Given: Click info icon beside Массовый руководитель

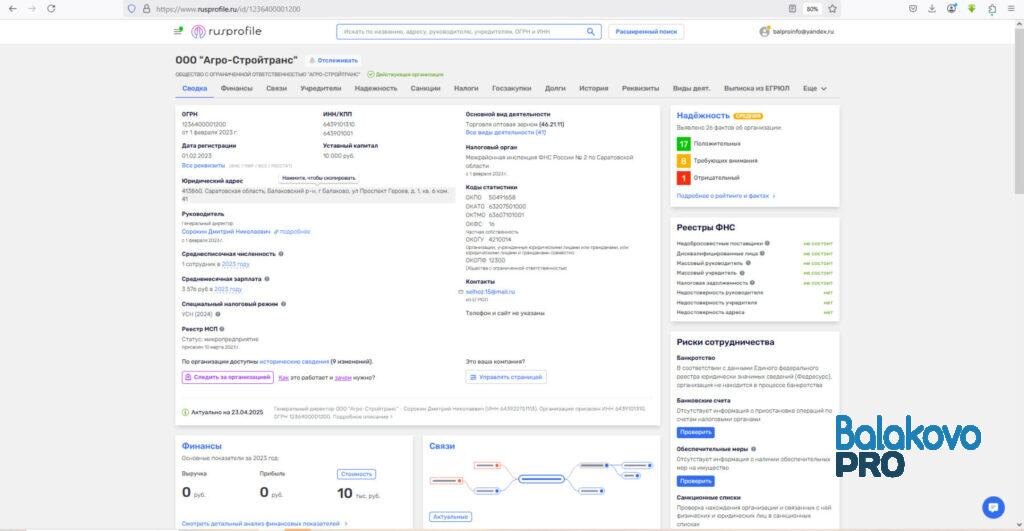Looking at the screenshot, I should [x=748, y=263].
